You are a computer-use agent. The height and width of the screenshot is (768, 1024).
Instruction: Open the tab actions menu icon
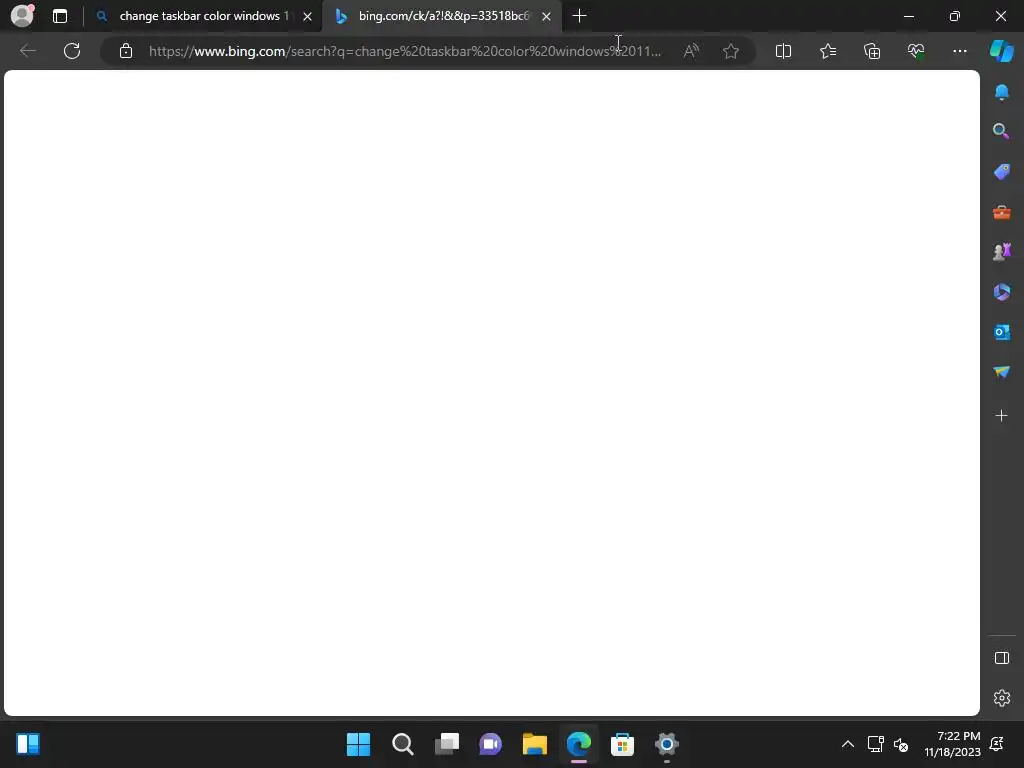(60, 16)
